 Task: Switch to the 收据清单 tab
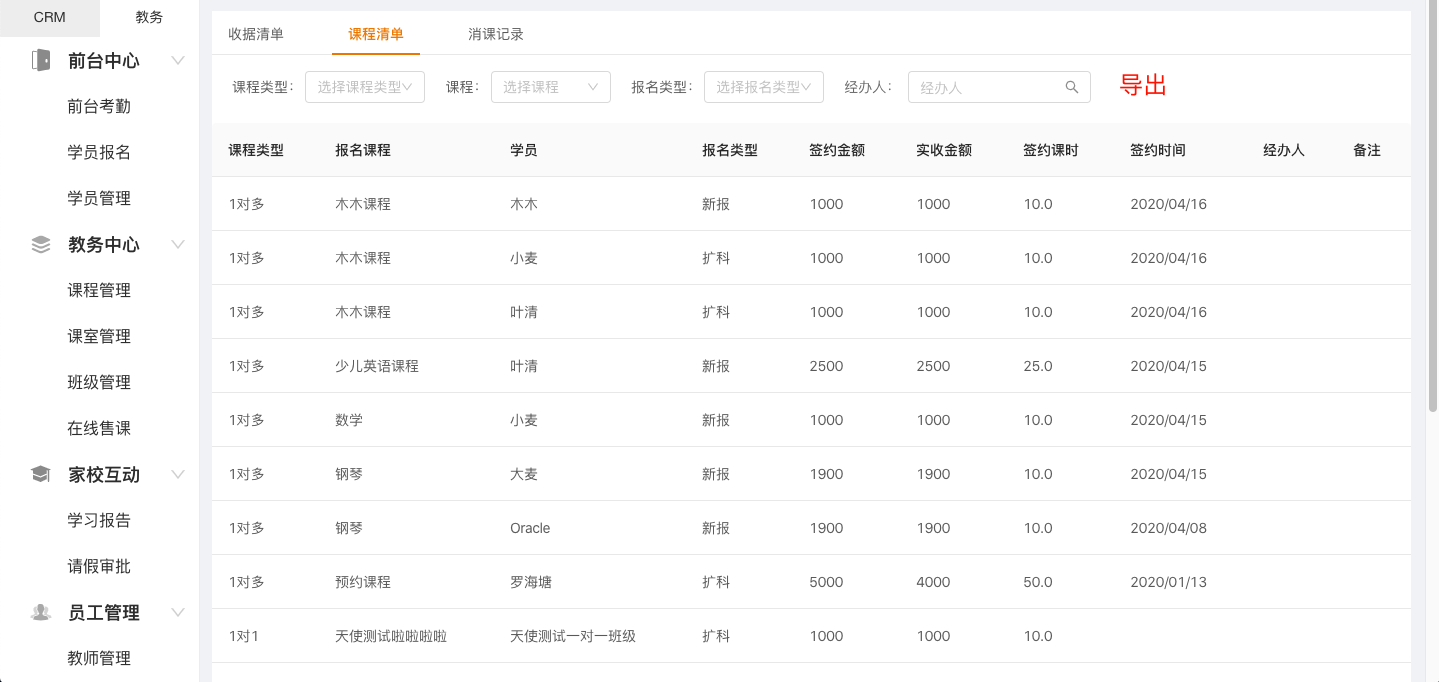(256, 34)
